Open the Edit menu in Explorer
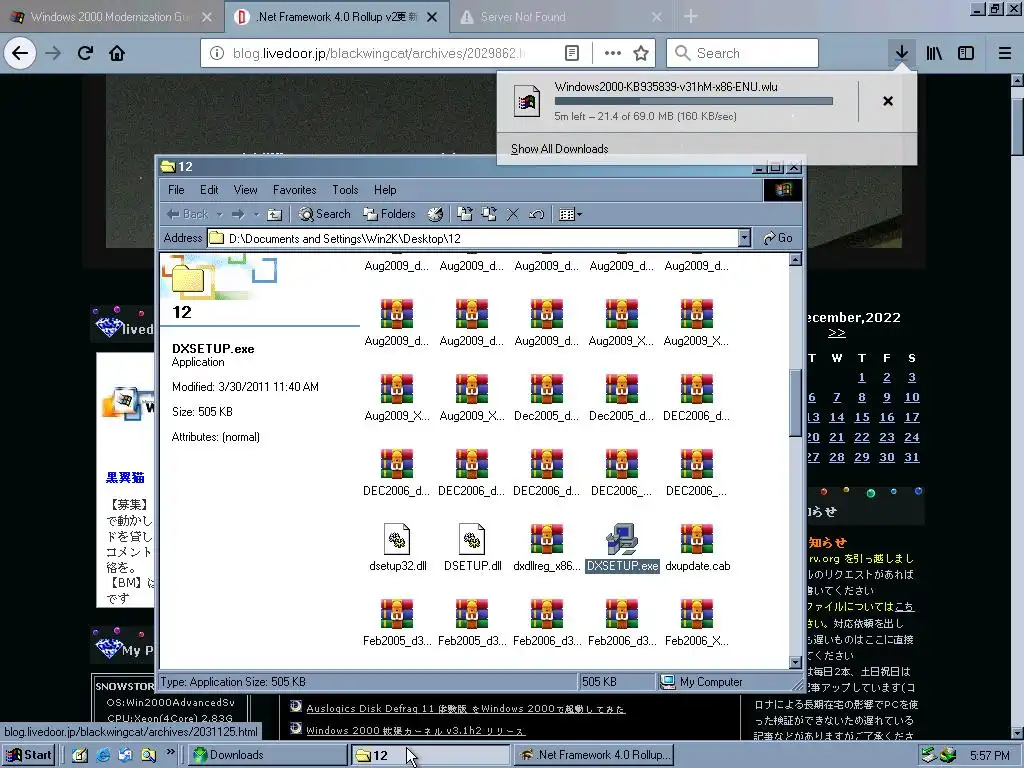Viewport: 1024px width, 768px height. pyautogui.click(x=209, y=190)
